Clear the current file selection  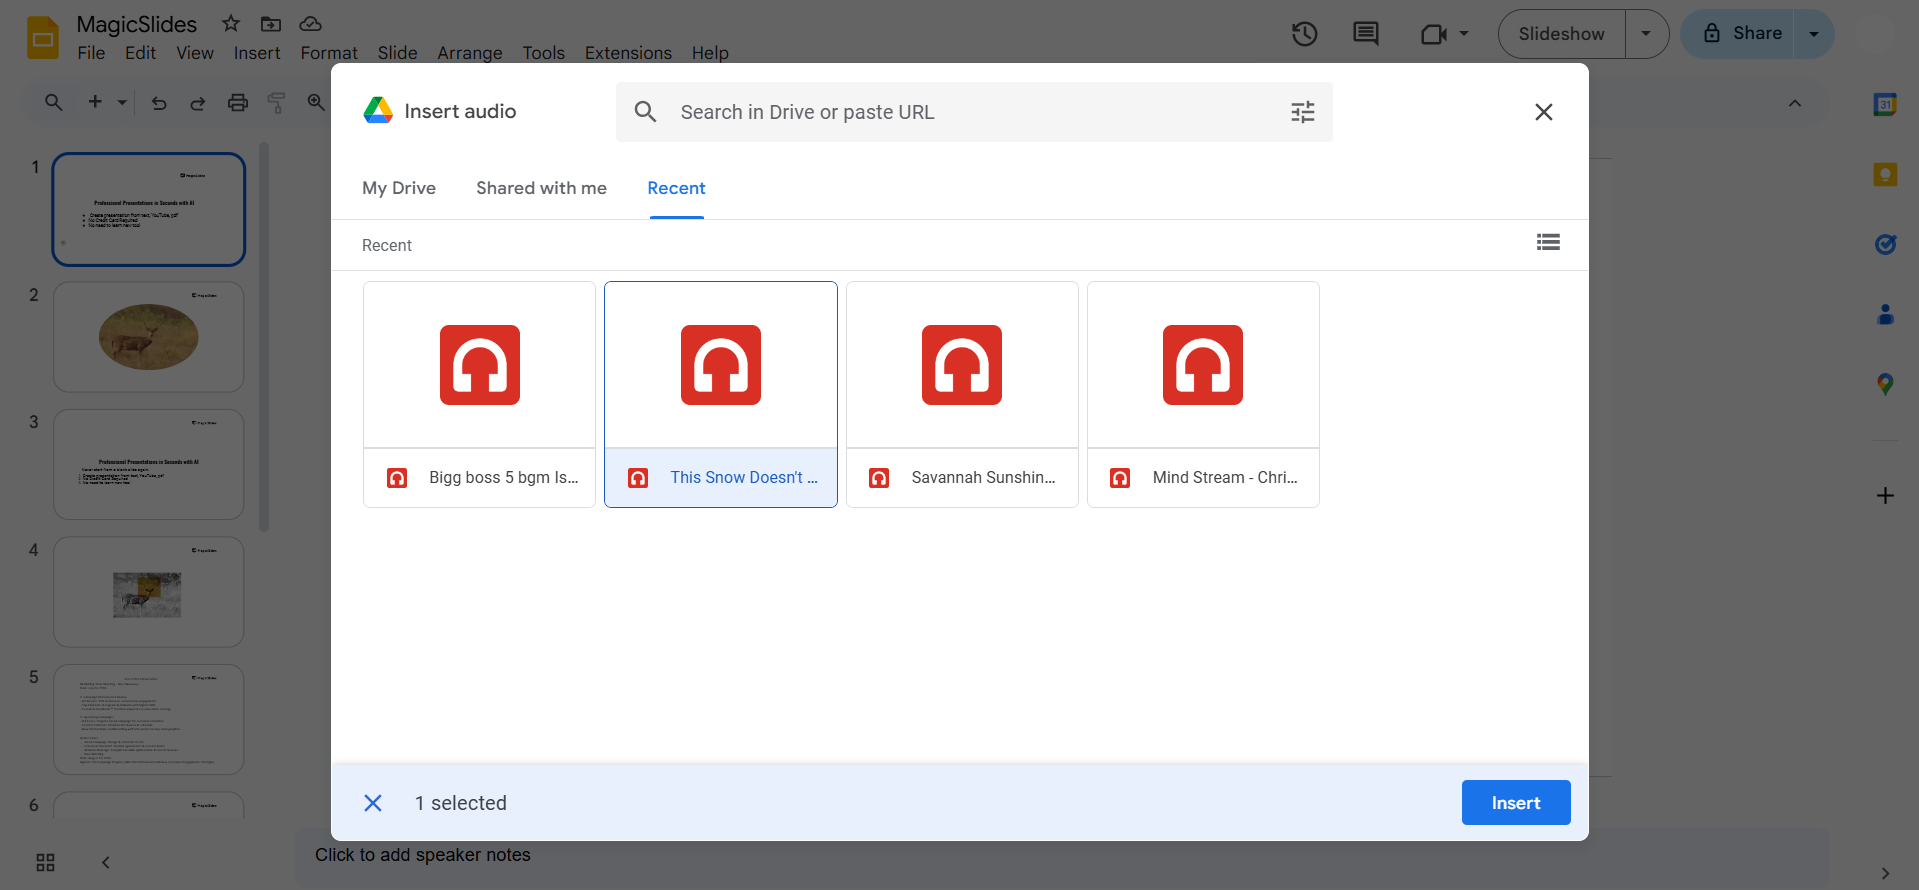tap(373, 803)
